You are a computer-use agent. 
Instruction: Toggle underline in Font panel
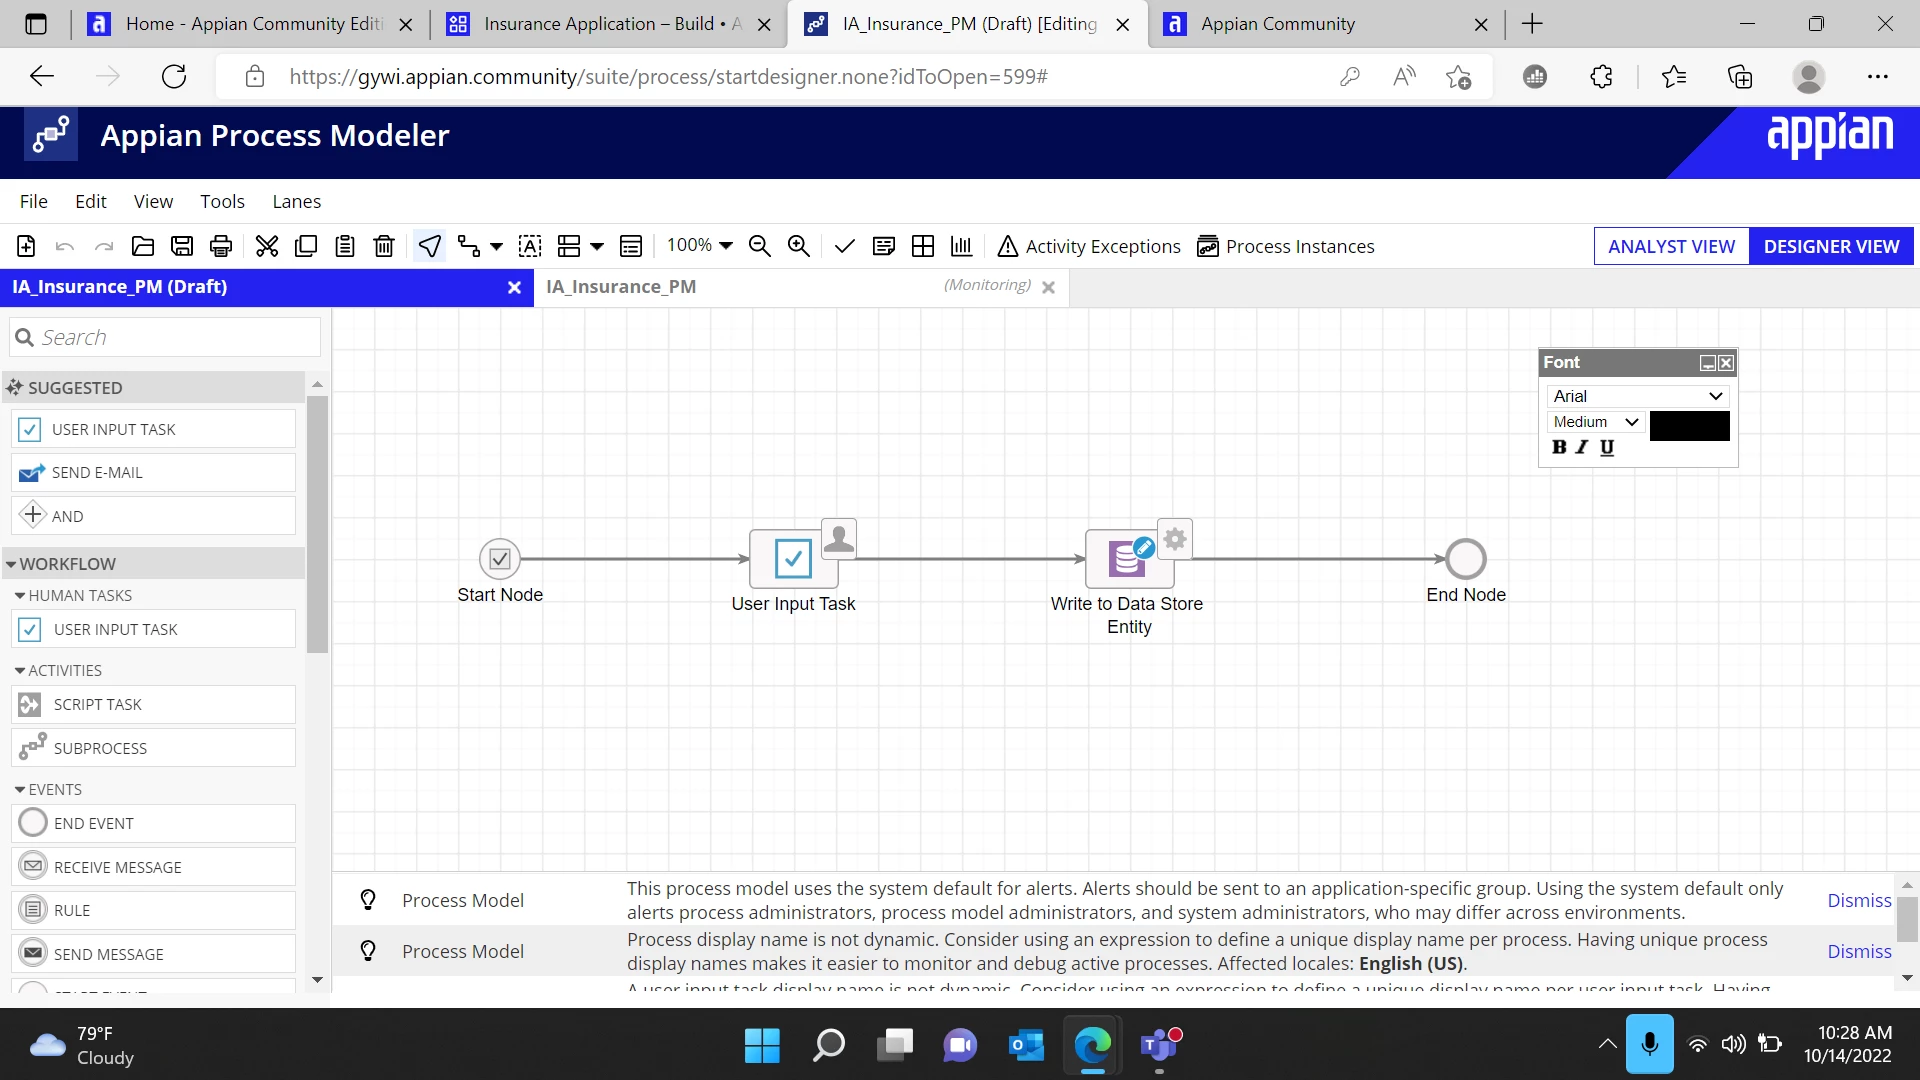[1607, 448]
